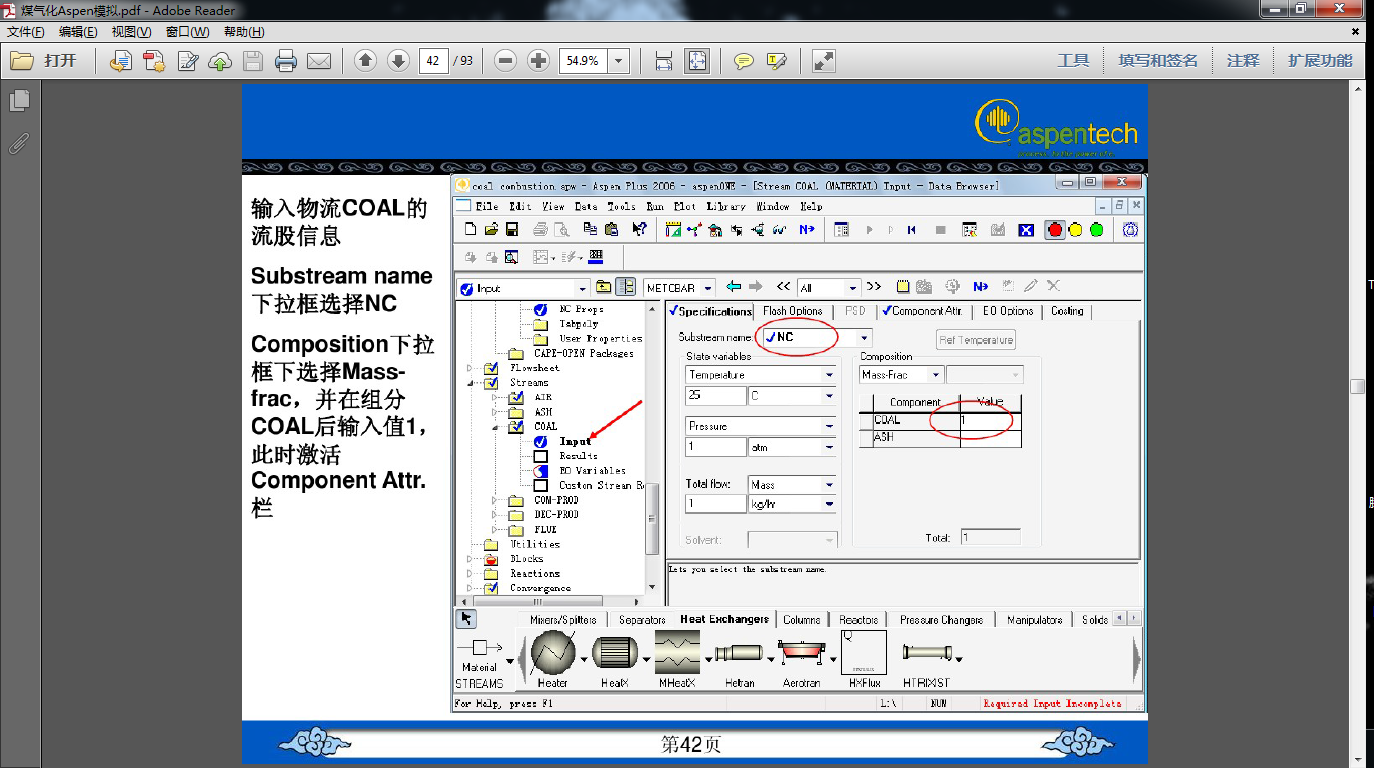
Task: Click the COAL mass fraction value cell
Action: (x=990, y=421)
